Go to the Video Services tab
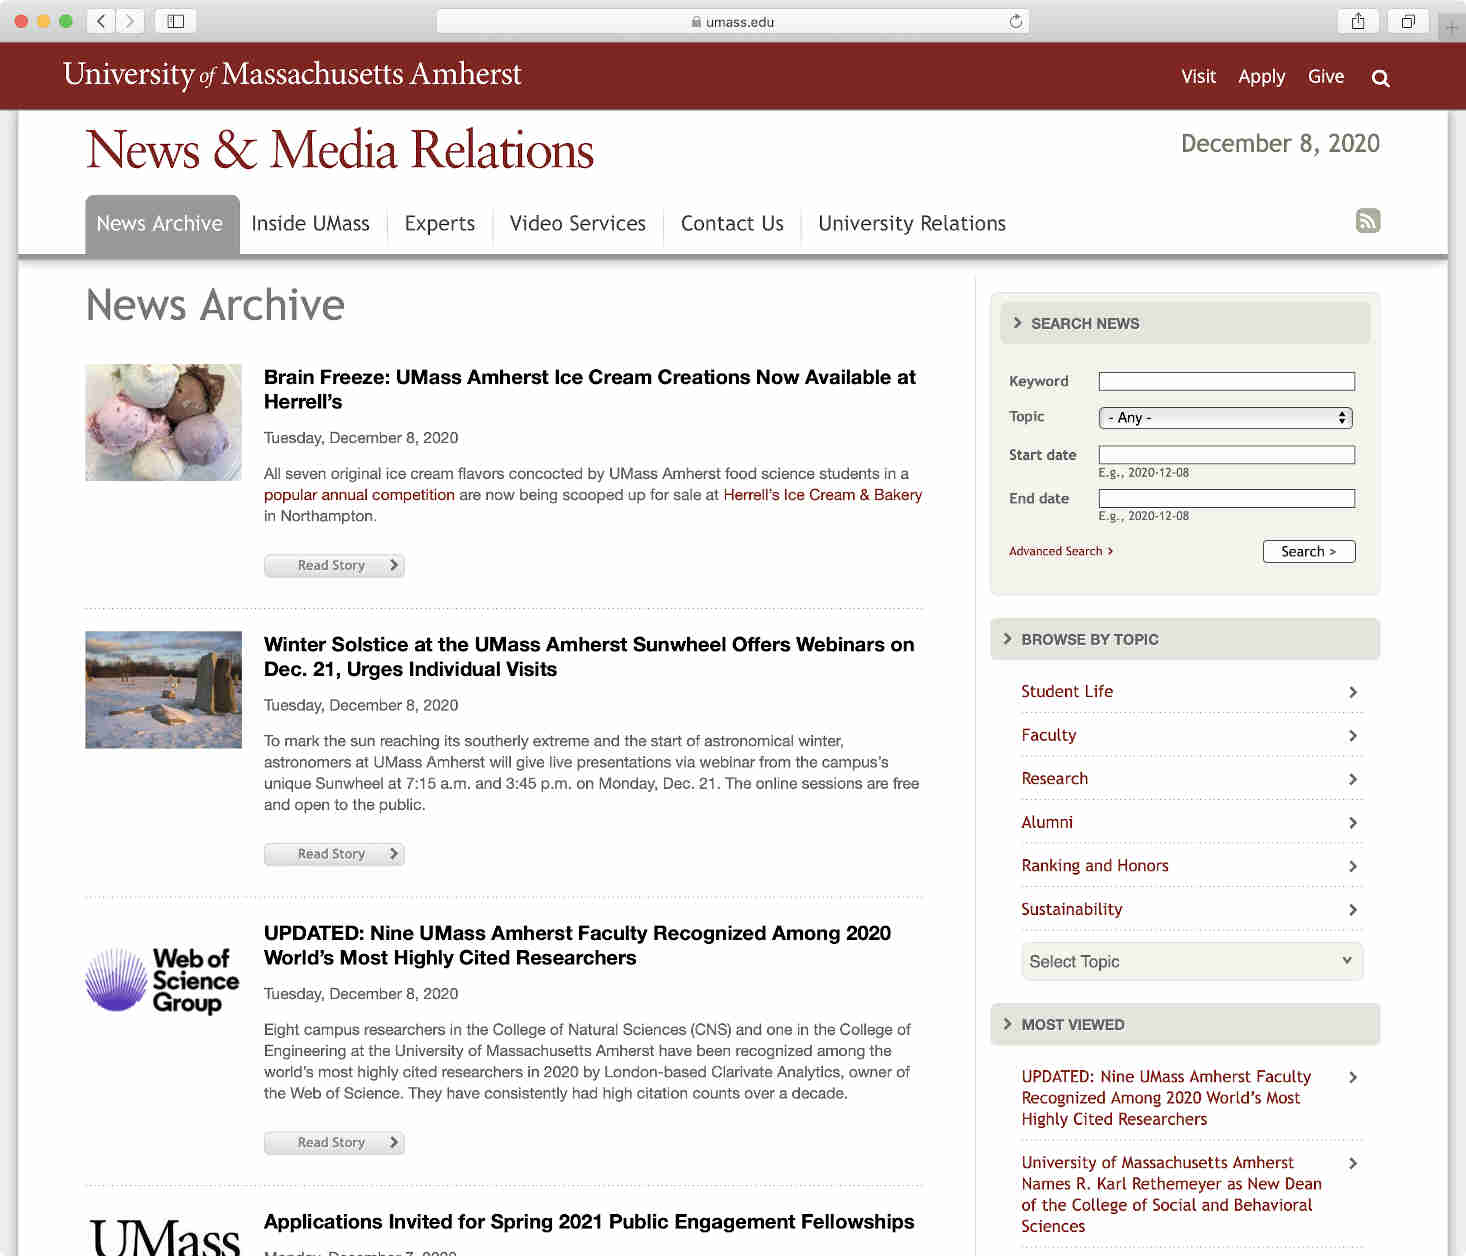The width and height of the screenshot is (1466, 1256). pos(578,224)
